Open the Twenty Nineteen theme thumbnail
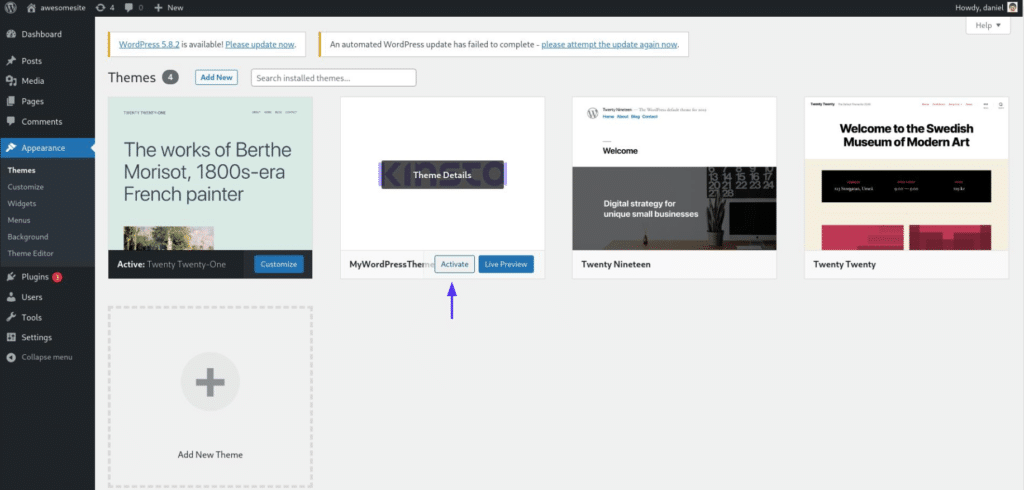The image size is (1024, 490). (x=675, y=174)
